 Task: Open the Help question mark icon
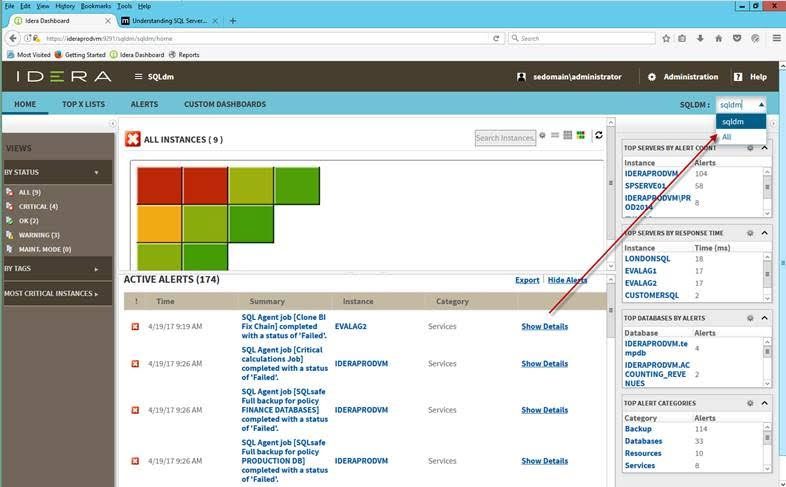738,77
